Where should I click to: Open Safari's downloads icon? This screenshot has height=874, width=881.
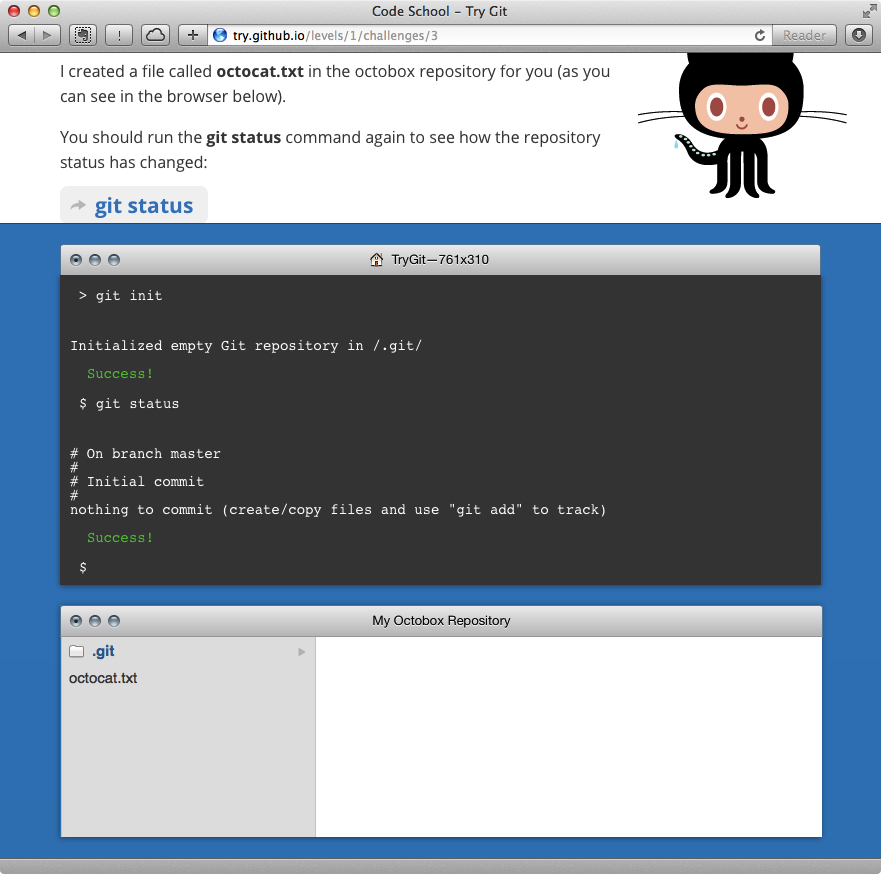click(x=859, y=35)
